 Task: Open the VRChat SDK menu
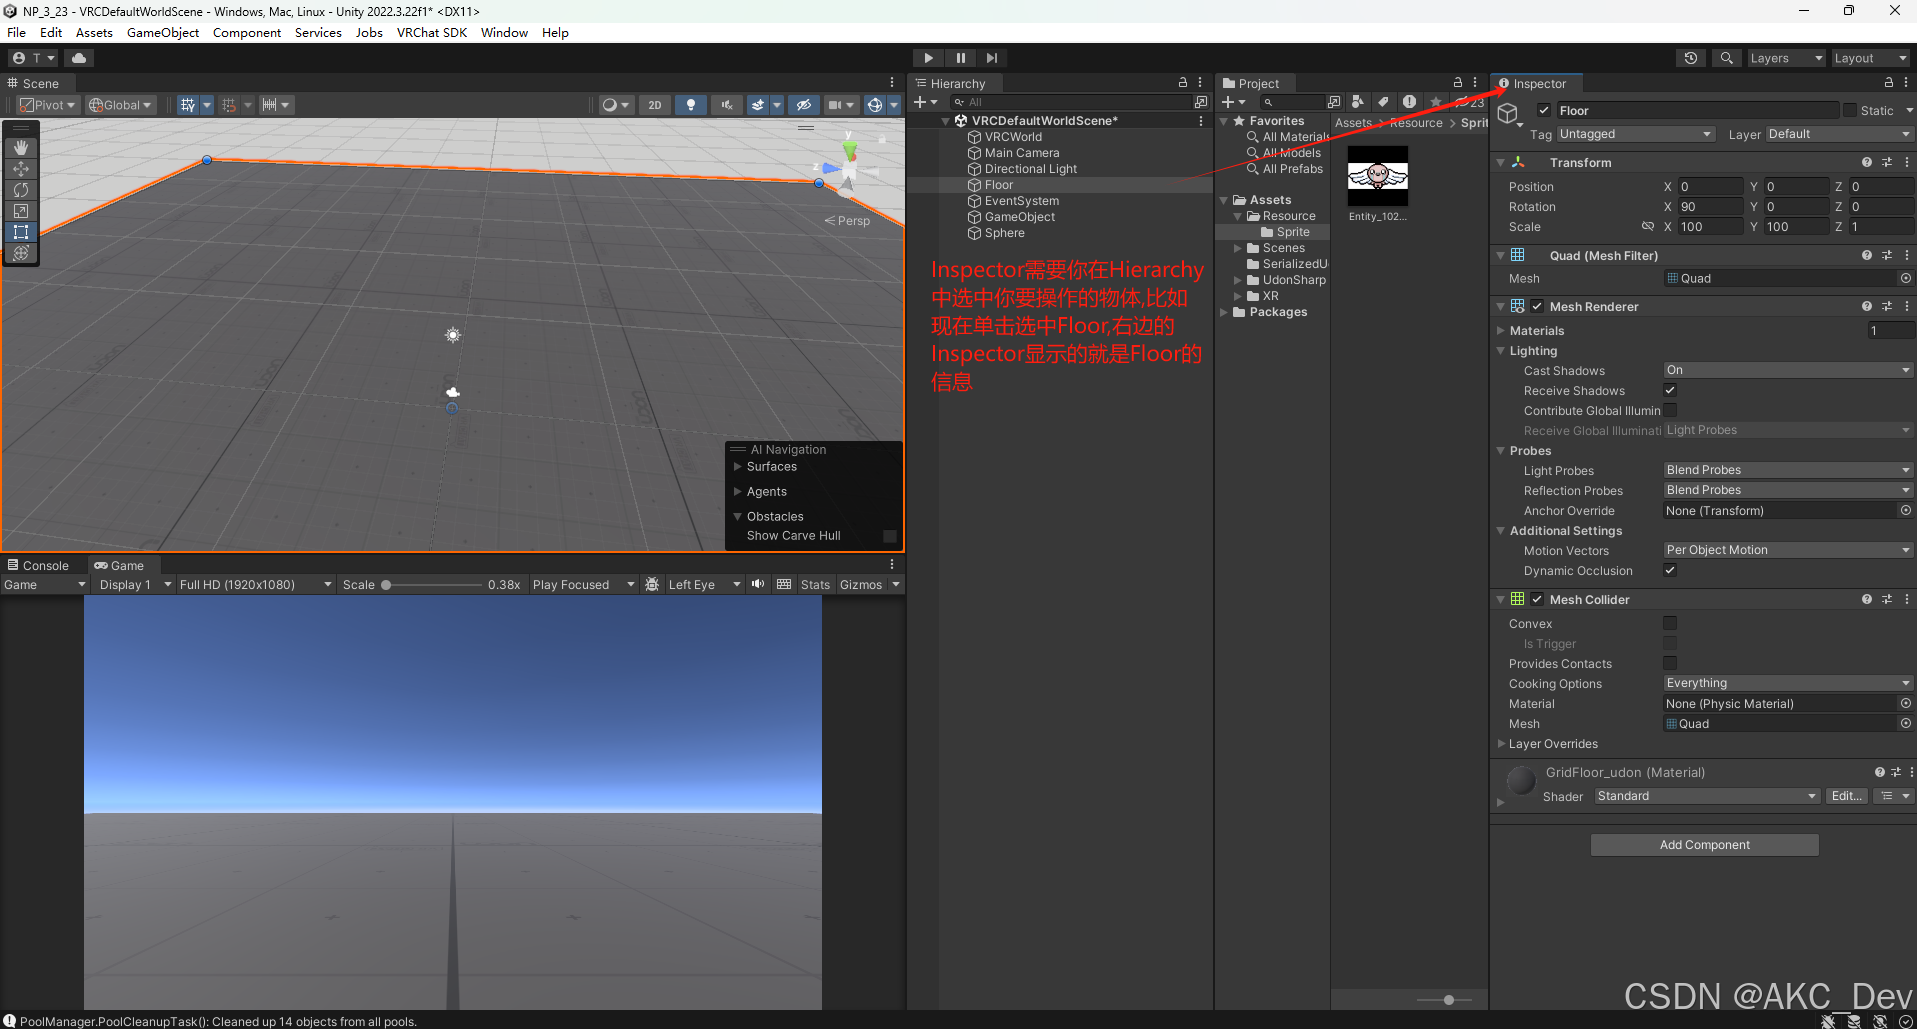tap(432, 33)
